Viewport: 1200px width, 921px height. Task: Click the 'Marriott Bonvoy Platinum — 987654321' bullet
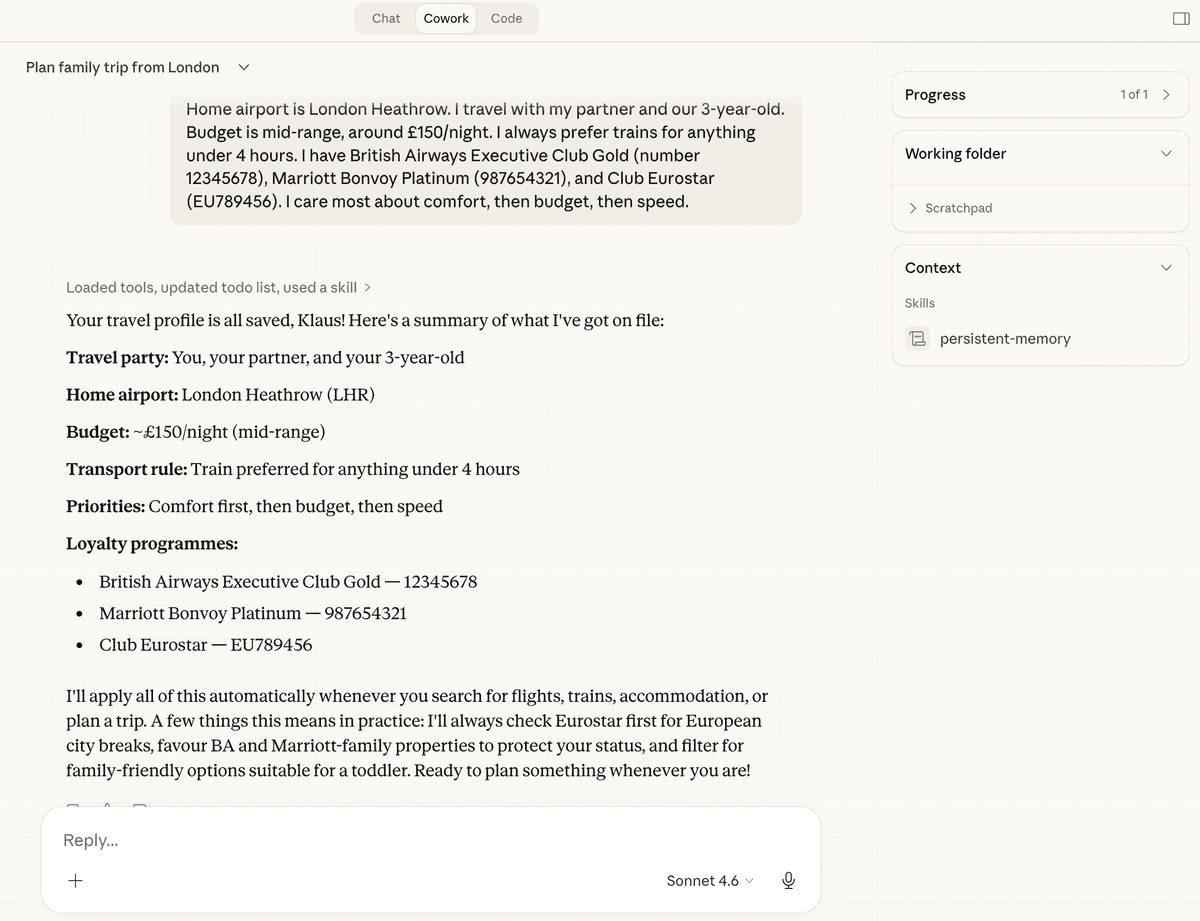click(x=253, y=613)
